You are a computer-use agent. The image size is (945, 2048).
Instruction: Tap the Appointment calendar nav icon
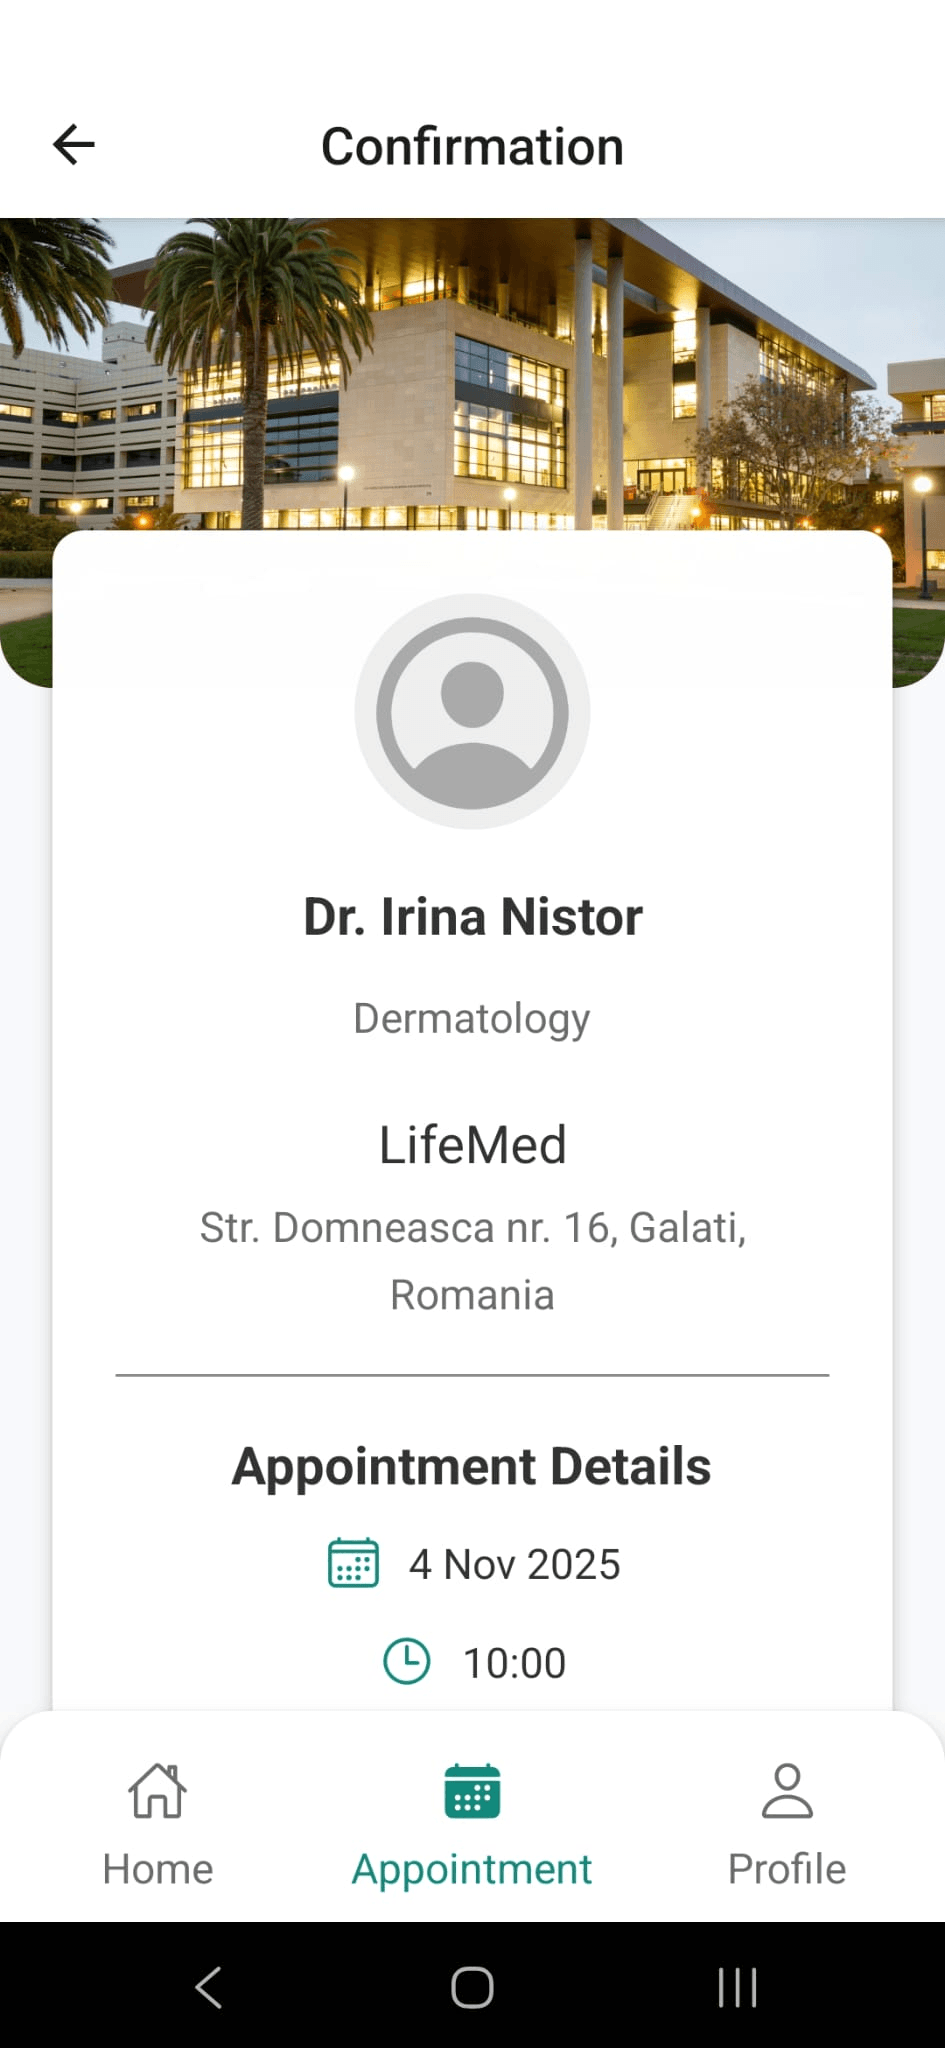(x=472, y=1790)
